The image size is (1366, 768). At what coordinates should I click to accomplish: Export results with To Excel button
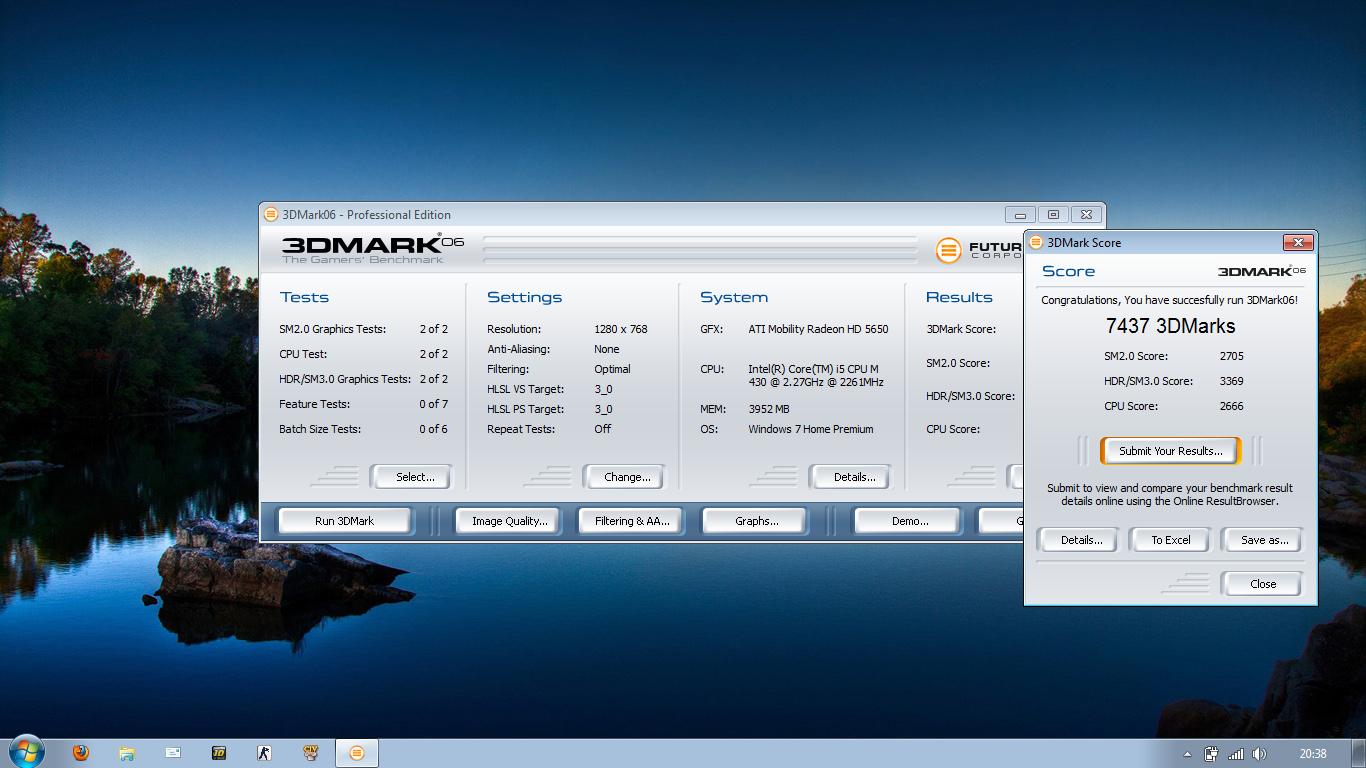1170,540
